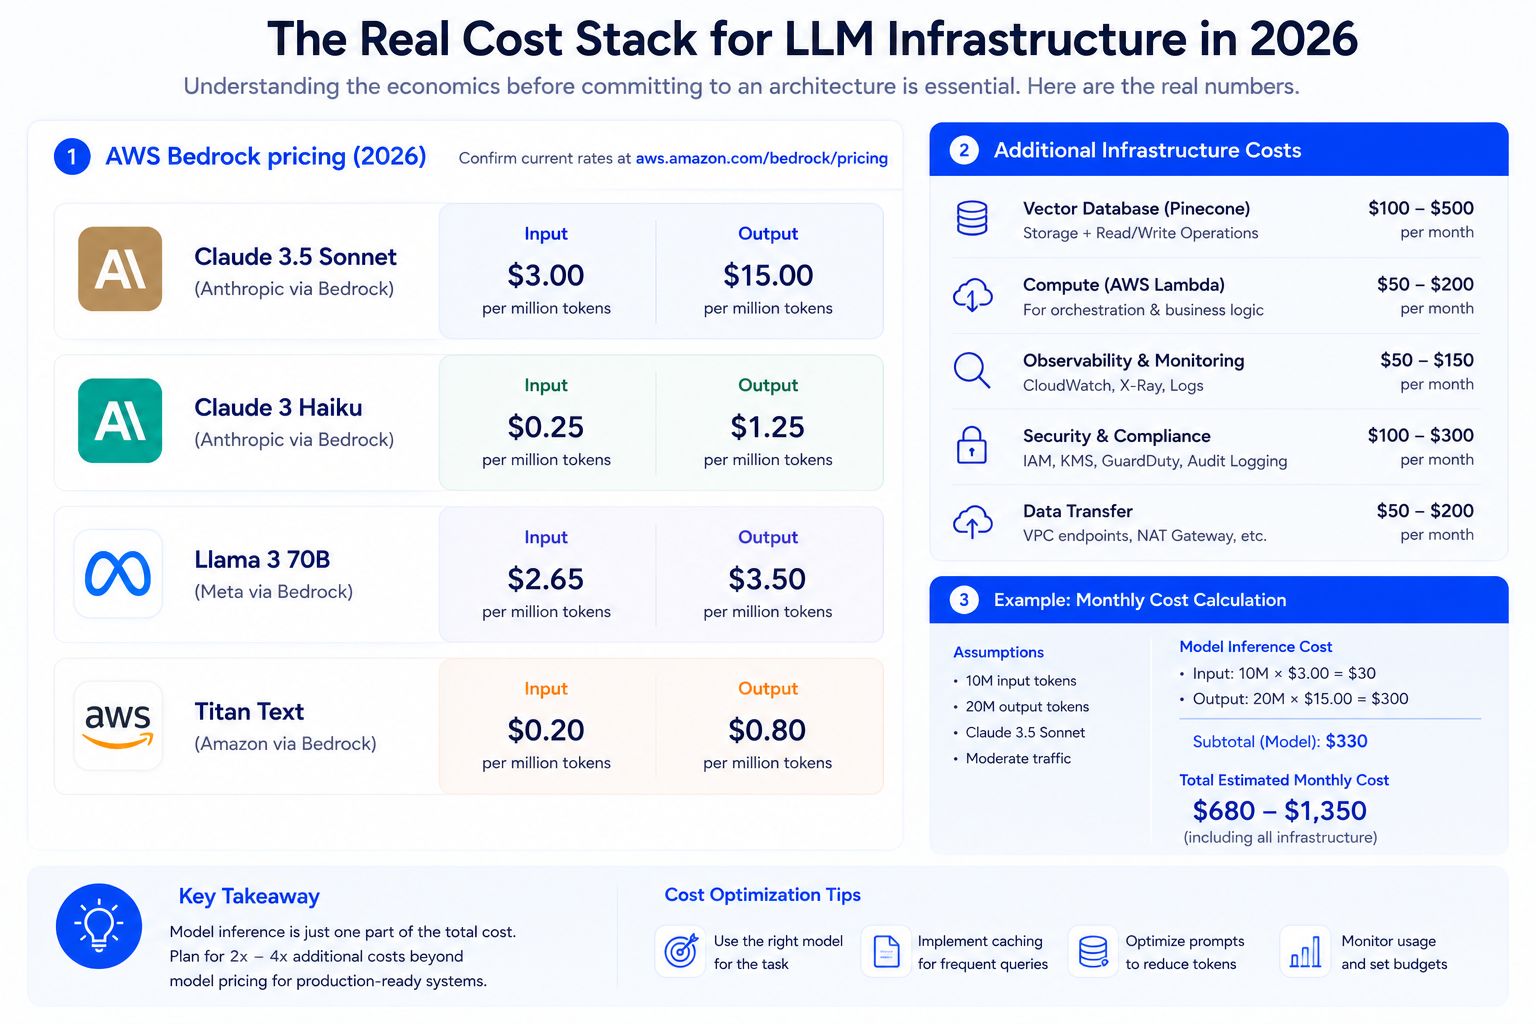This screenshot has height=1024, width=1536.
Task: Select the Vector Database stack icon
Action: (972, 218)
